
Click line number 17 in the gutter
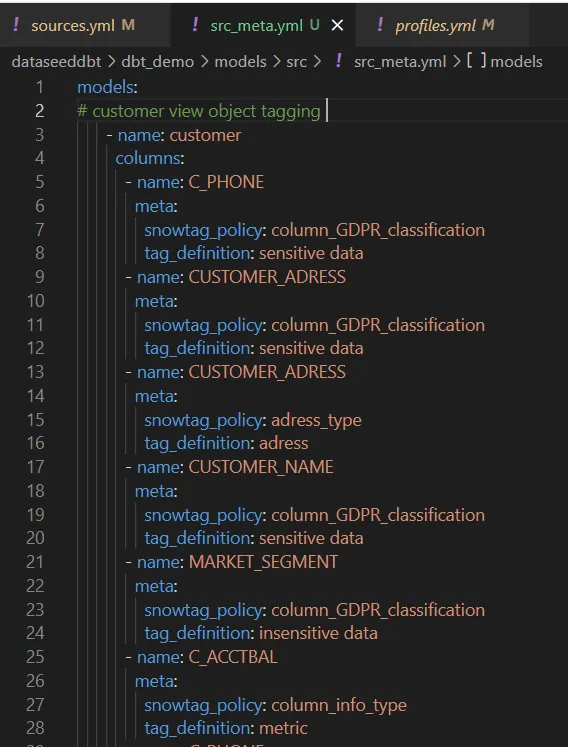[x=35, y=467]
